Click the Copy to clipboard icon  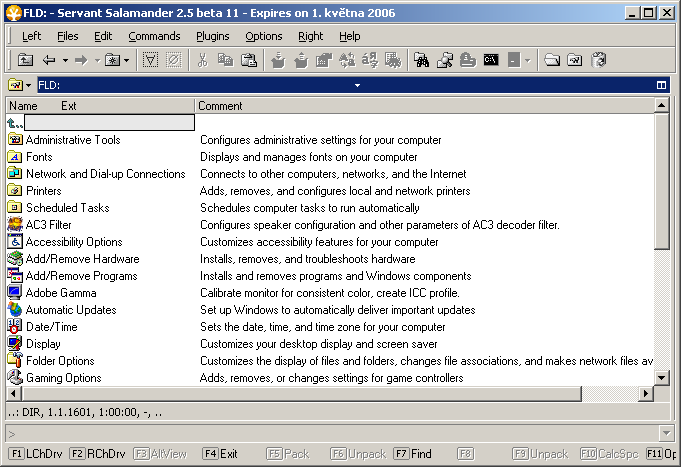pyautogui.click(x=225, y=60)
